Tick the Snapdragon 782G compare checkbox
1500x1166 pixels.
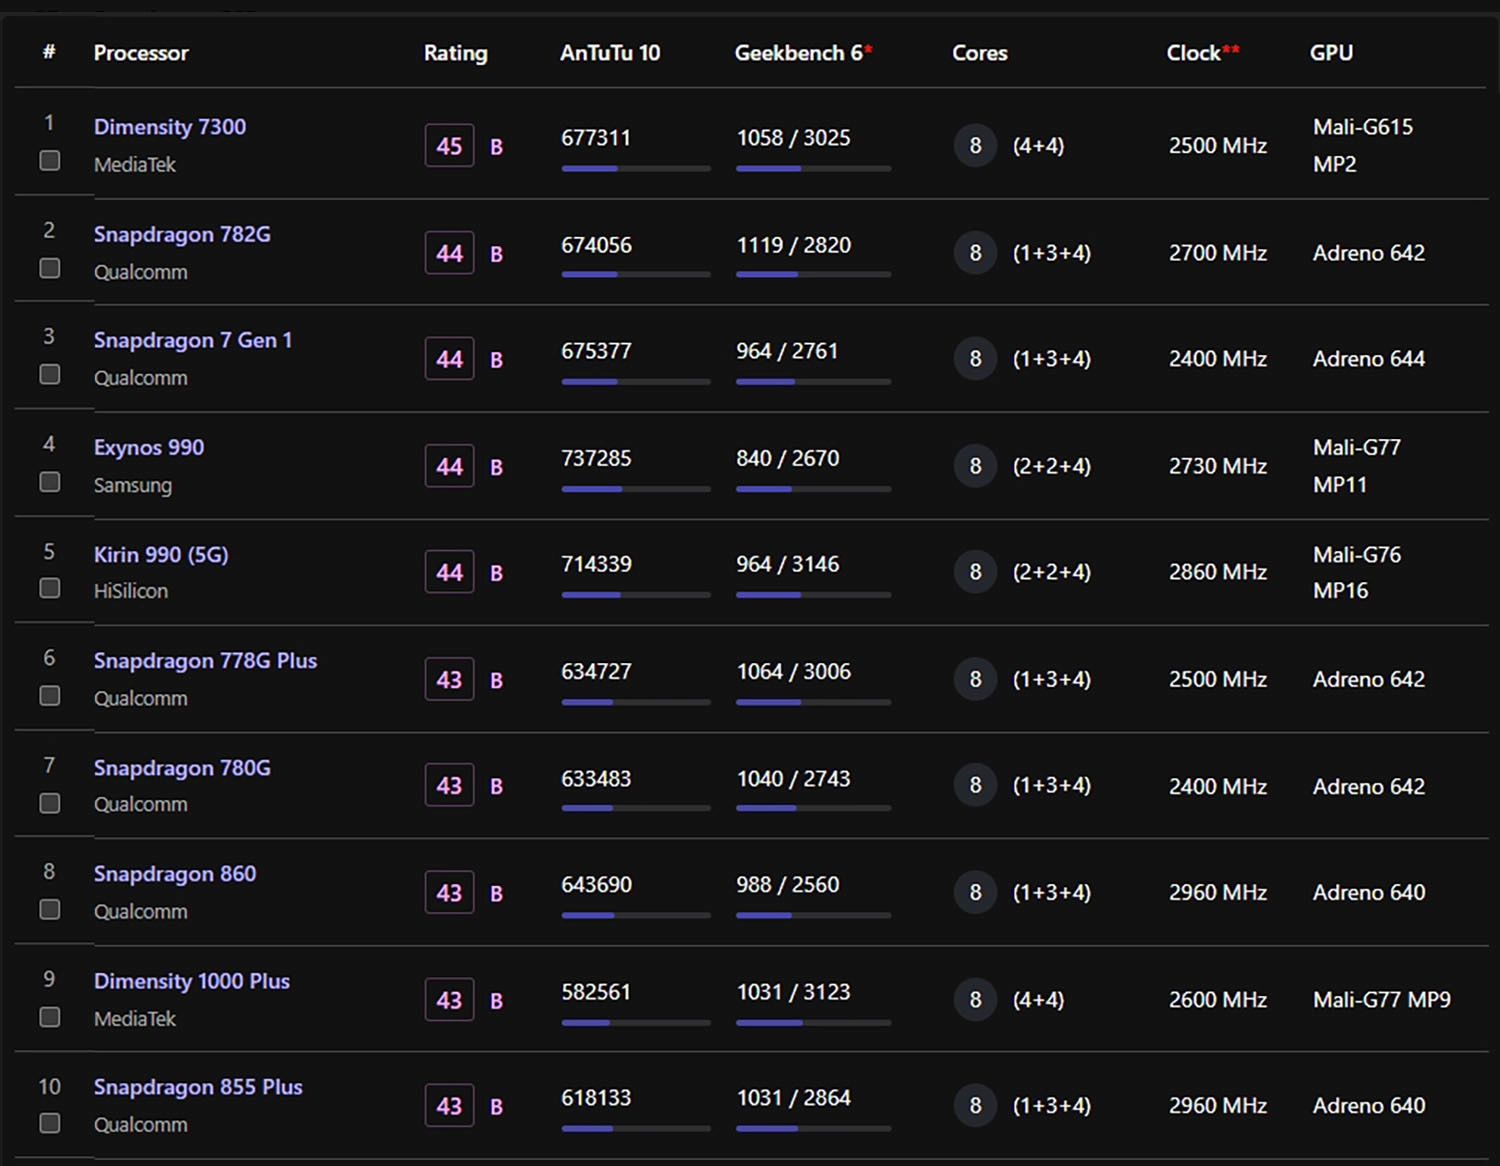[49, 268]
